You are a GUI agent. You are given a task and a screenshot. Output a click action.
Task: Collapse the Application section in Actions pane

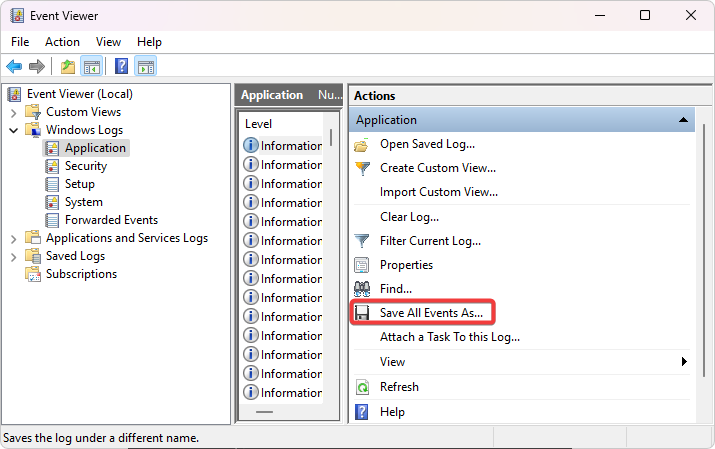pos(683,120)
